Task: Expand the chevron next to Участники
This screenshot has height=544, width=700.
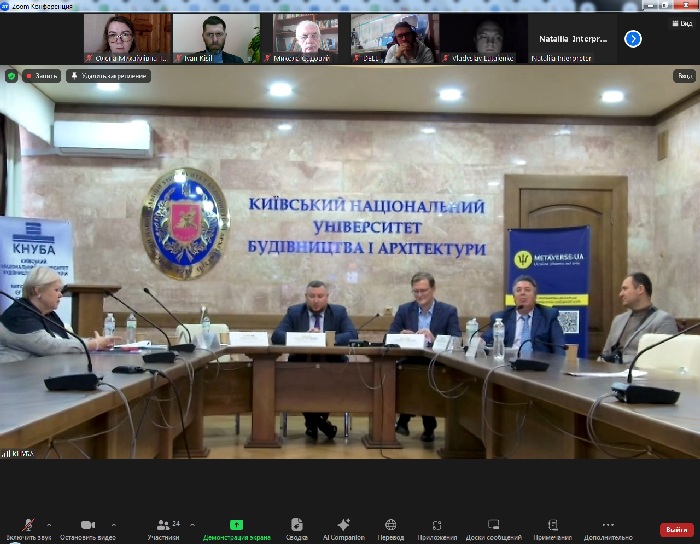Action: pyautogui.click(x=193, y=524)
